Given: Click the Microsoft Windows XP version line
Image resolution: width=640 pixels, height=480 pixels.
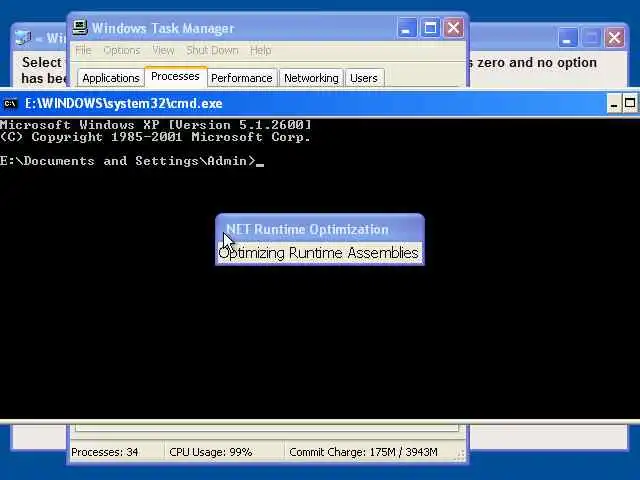Looking at the screenshot, I should (156, 124).
